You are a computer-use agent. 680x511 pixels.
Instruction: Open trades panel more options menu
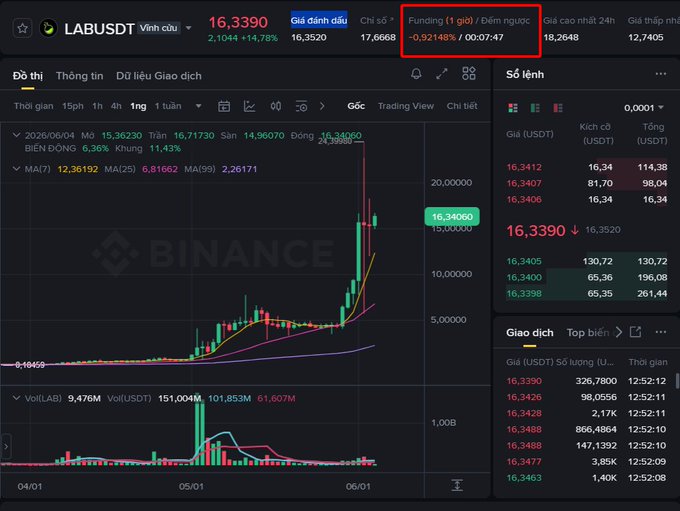pos(660,332)
